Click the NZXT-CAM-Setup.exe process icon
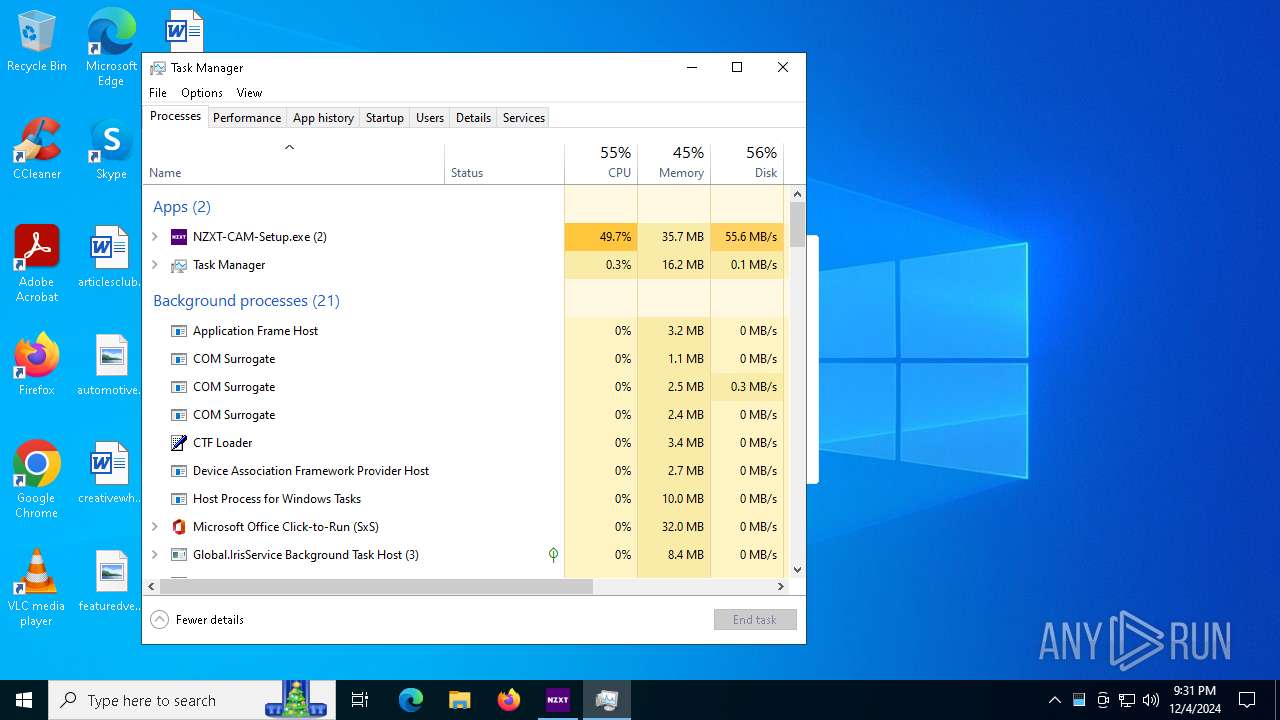The width and height of the screenshot is (1280, 720). point(179,237)
